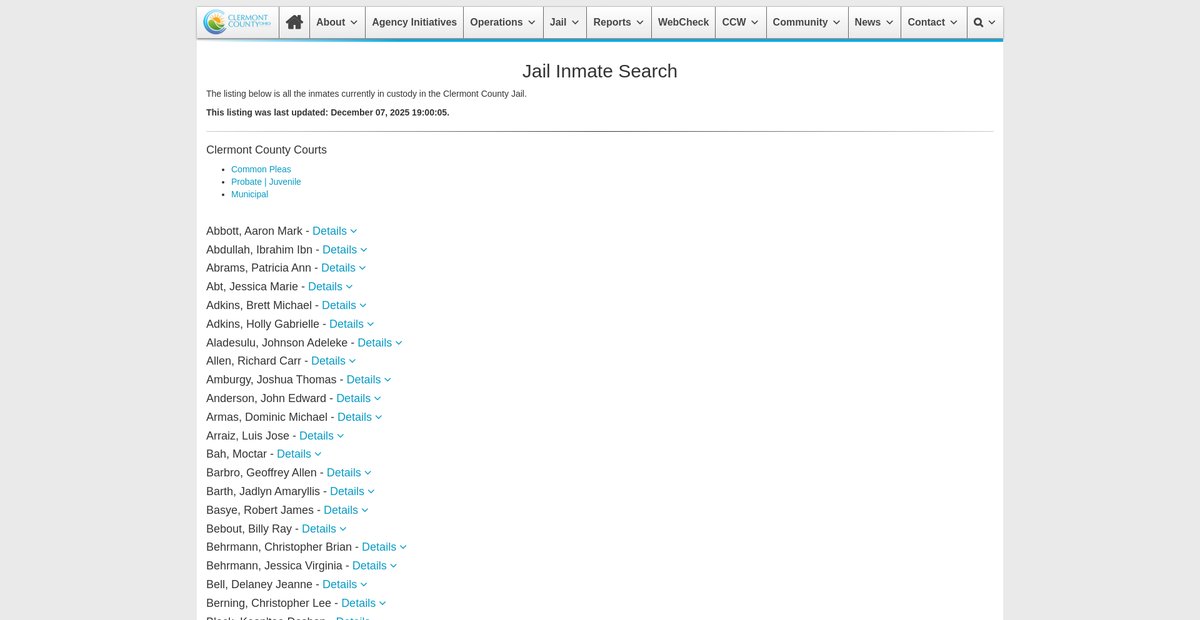Open the Contact menu
Viewport: 1200px width, 620px height.
[933, 22]
